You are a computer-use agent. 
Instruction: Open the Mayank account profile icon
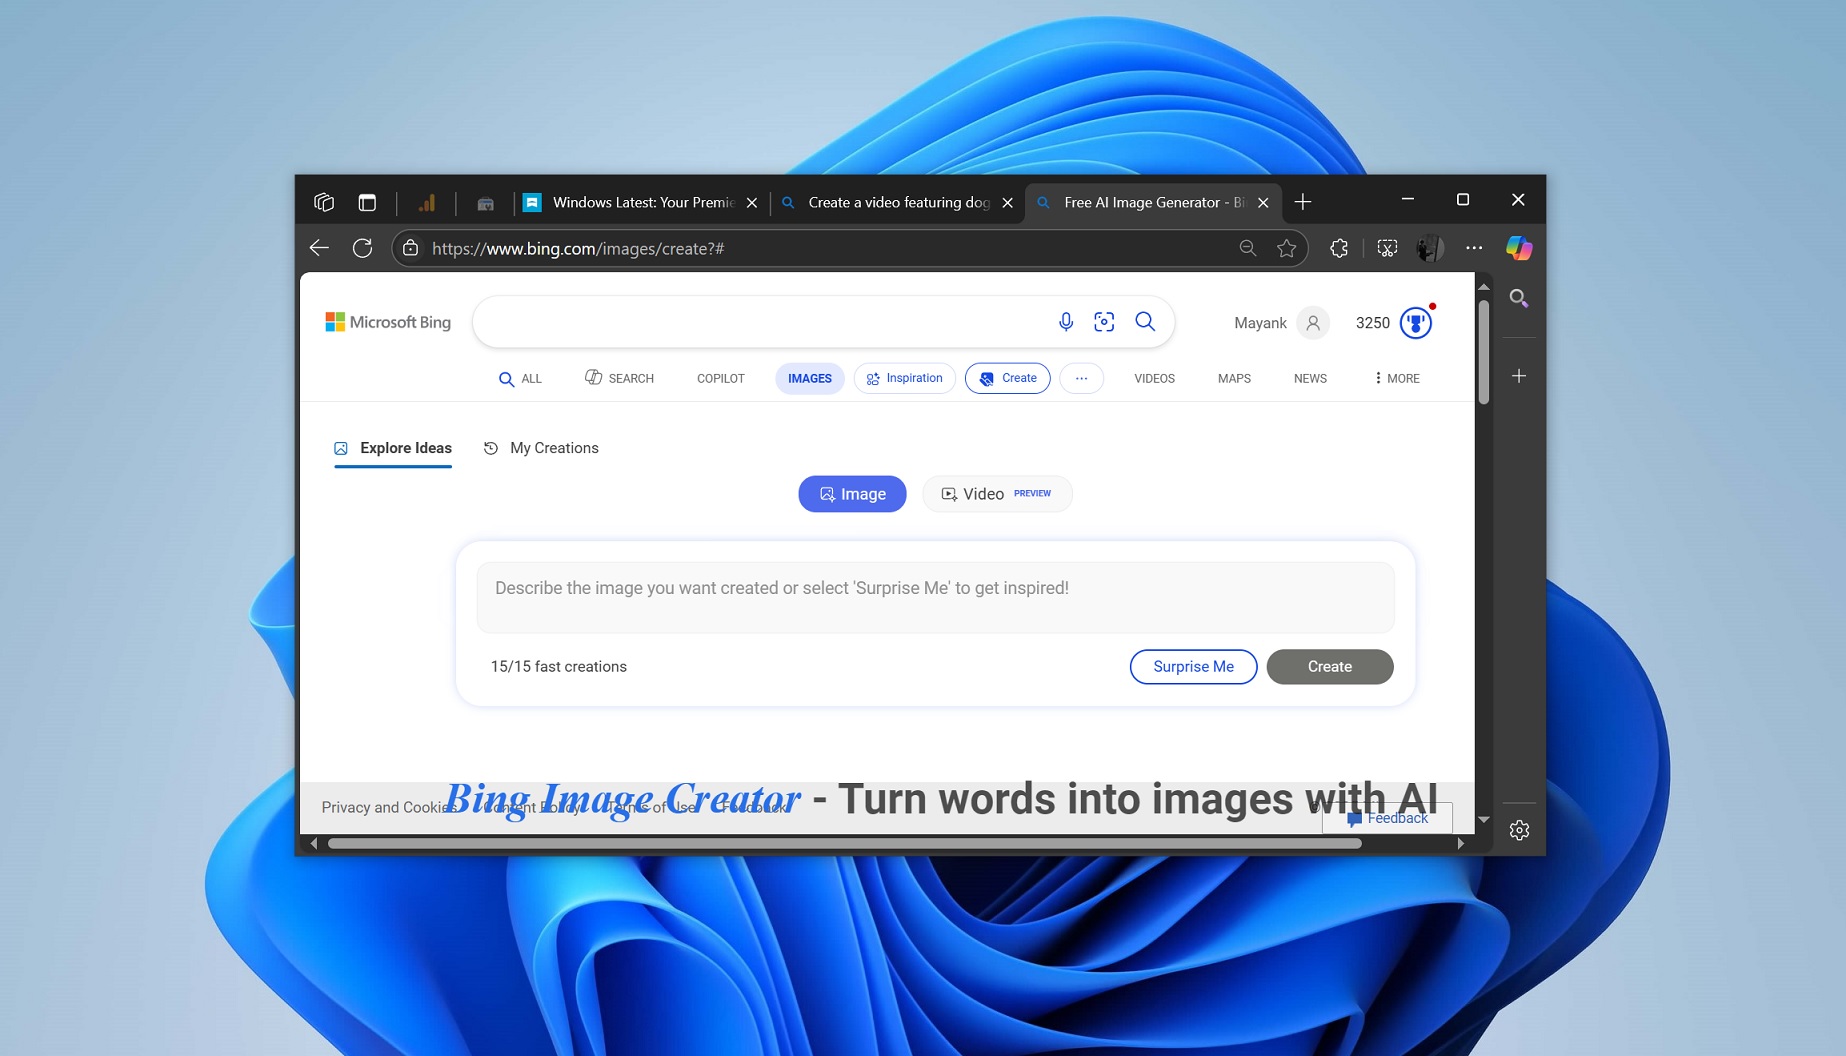click(1313, 323)
